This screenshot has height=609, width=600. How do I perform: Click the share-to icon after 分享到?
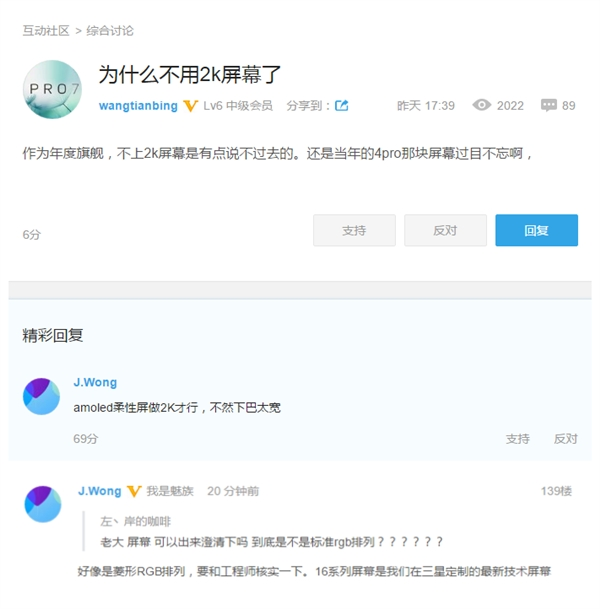click(341, 106)
